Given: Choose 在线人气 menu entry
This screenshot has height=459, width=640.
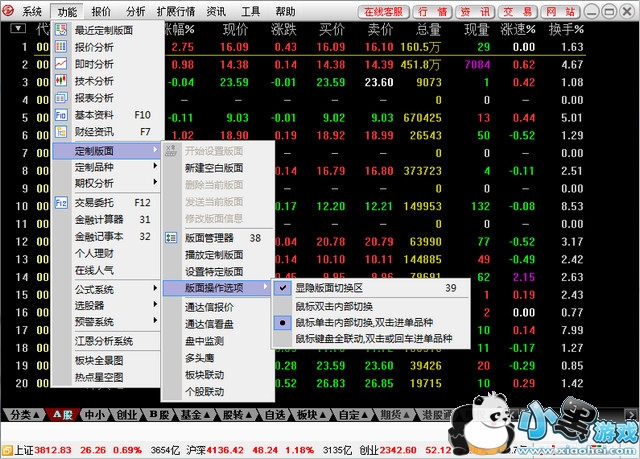Looking at the screenshot, I should (x=106, y=270).
